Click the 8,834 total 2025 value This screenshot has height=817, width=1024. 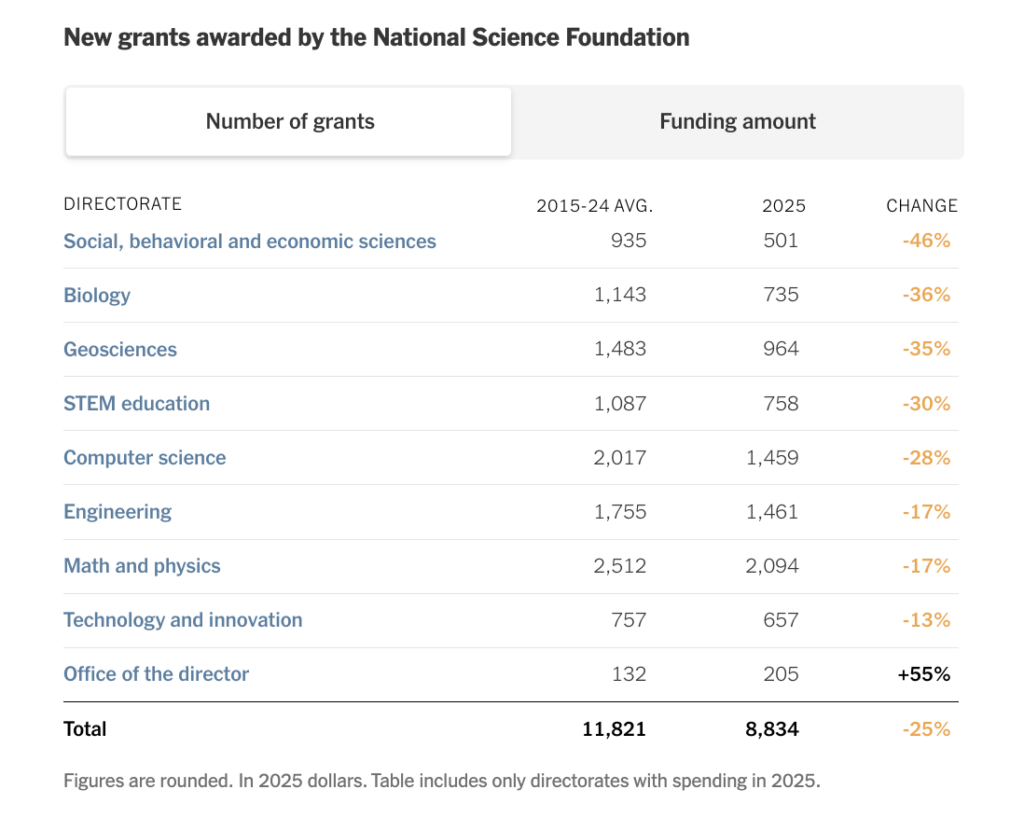point(772,729)
